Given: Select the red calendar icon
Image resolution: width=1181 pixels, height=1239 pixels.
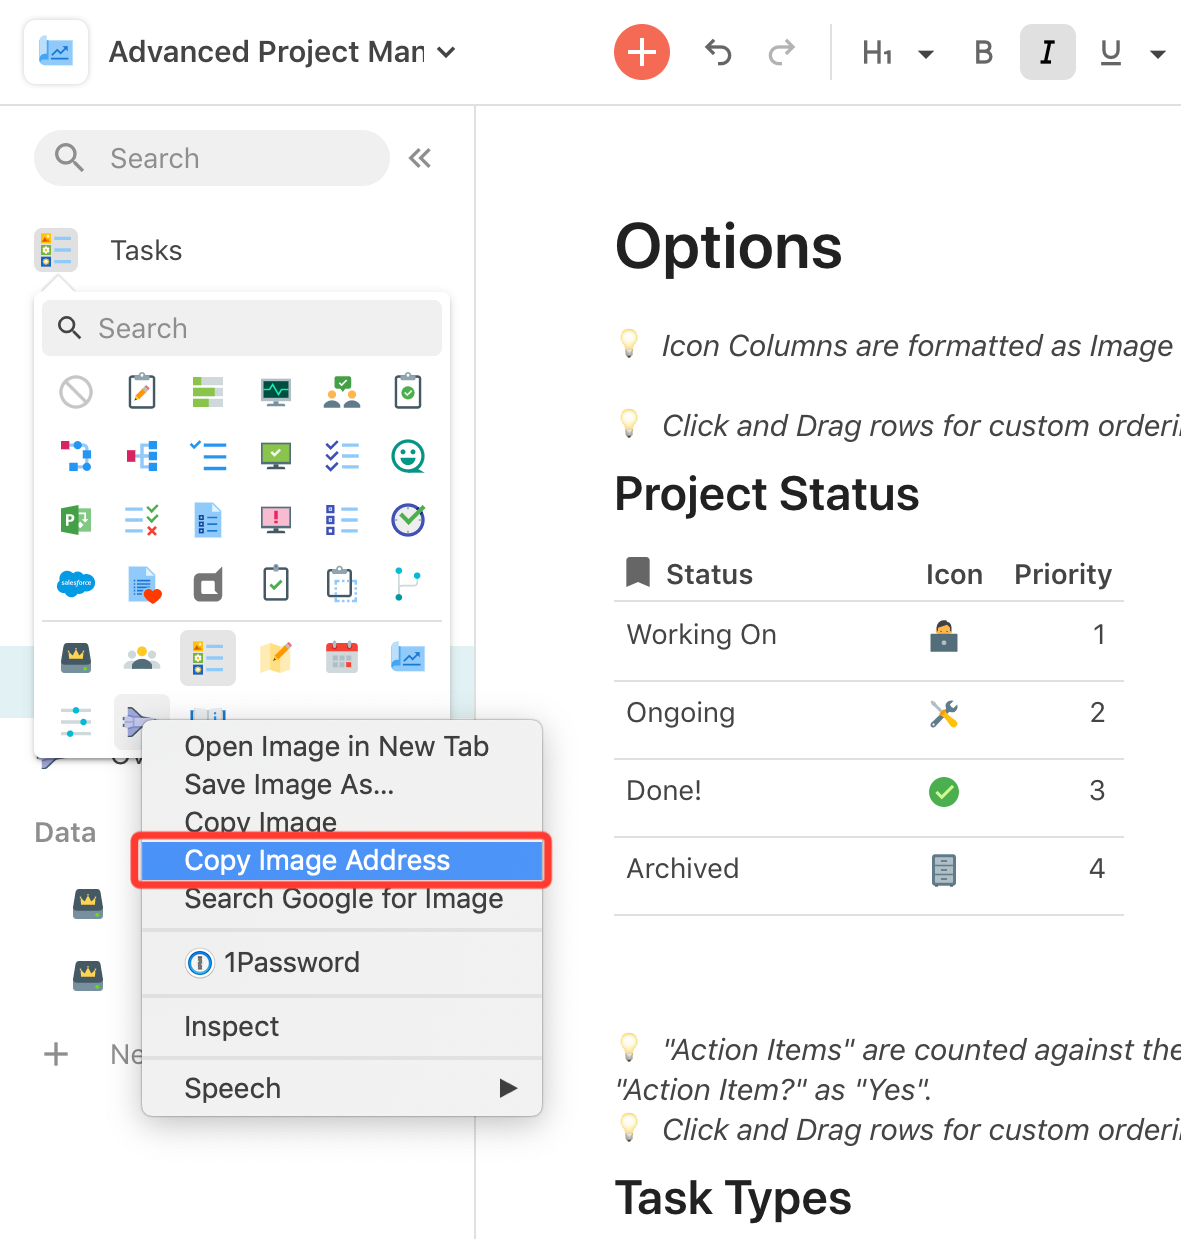Looking at the screenshot, I should coord(341,656).
